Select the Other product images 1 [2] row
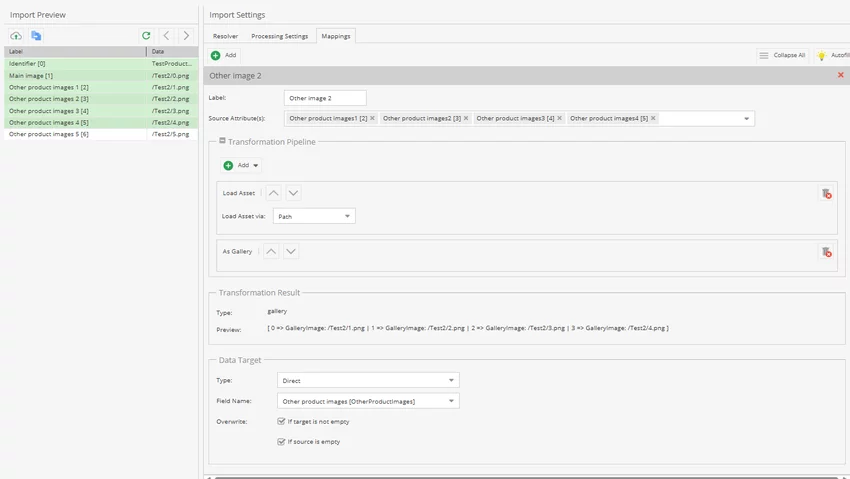This screenshot has width=850, height=479. click(x=101, y=87)
